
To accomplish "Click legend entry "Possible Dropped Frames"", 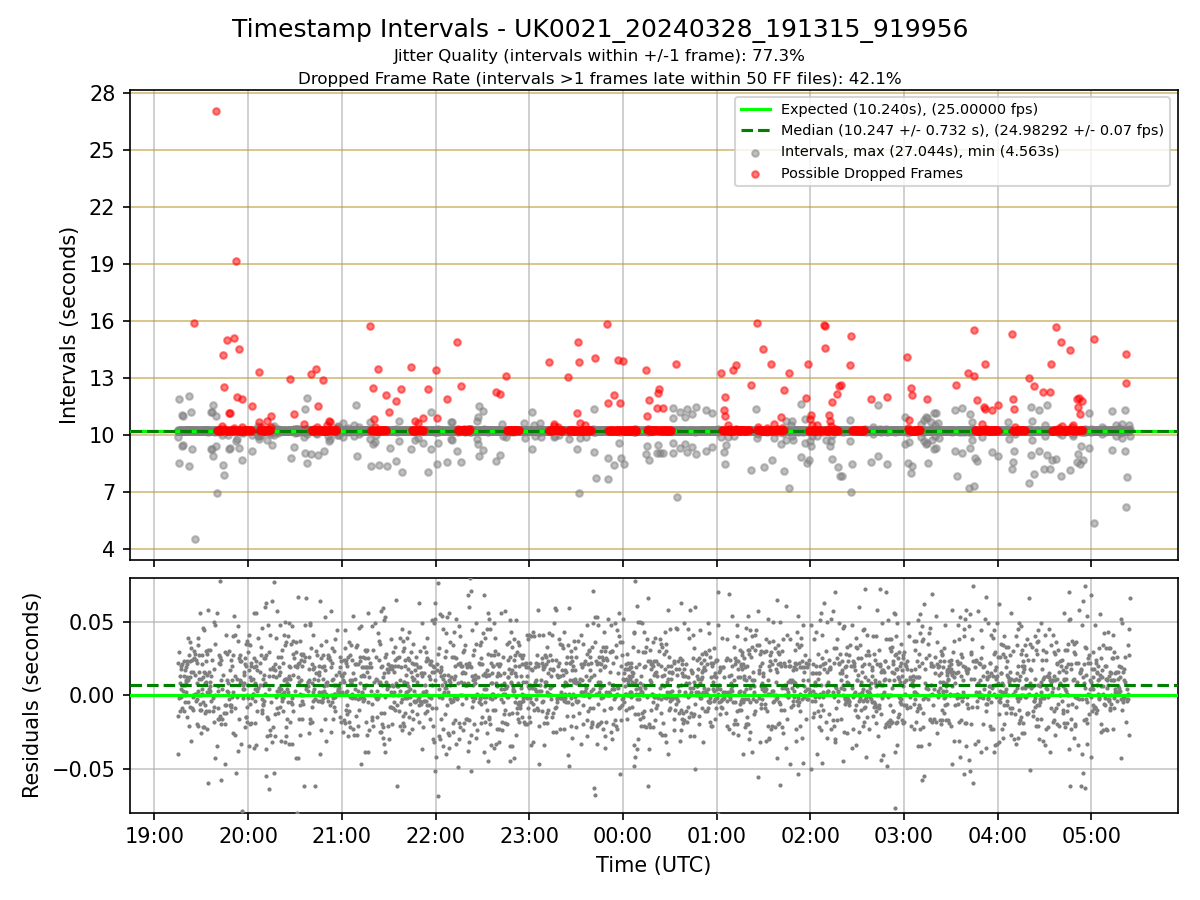I will (872, 173).
